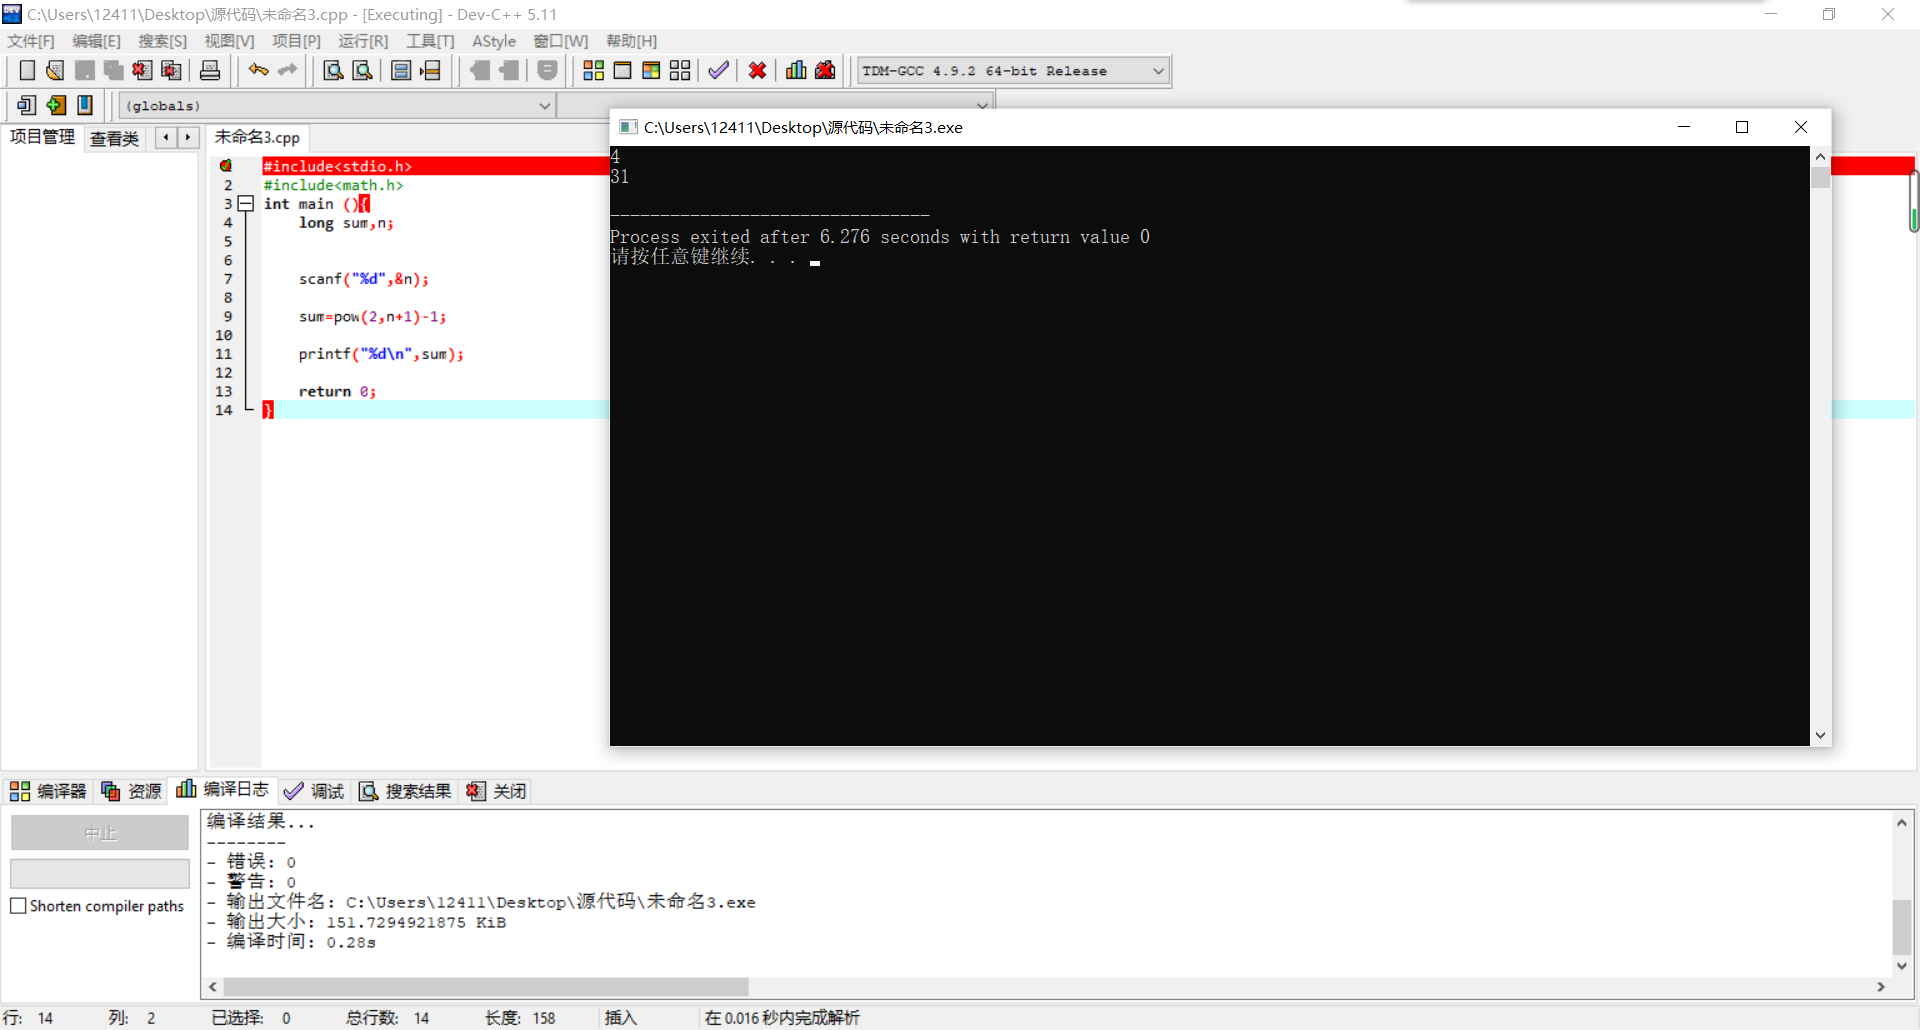Switch to the 资源 bottom tab
Viewport: 1920px width, 1030px height.
[x=131, y=791]
